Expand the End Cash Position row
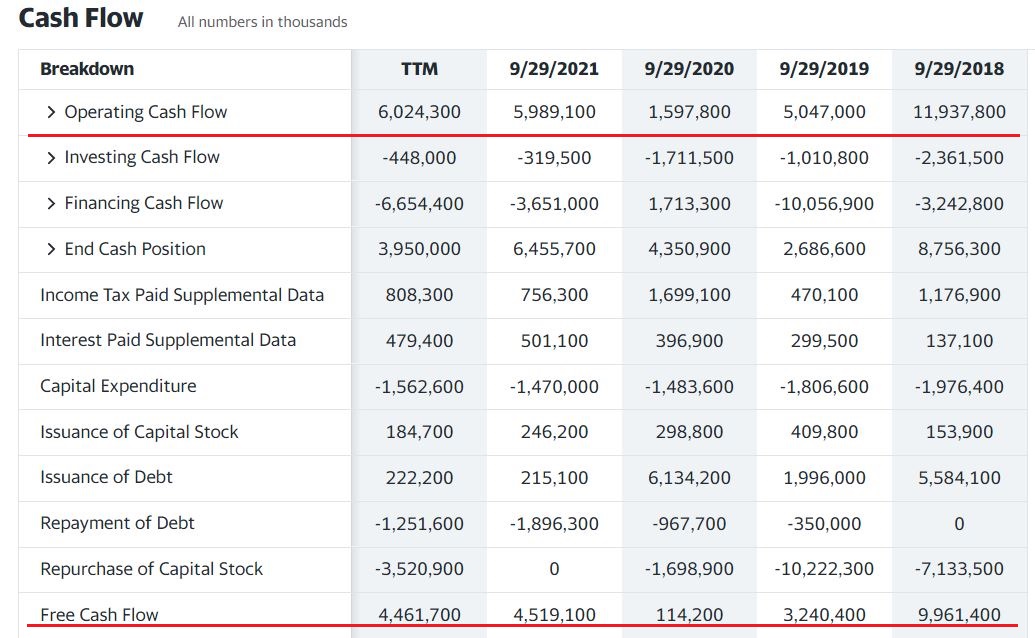The image size is (1035, 638). (x=51, y=249)
